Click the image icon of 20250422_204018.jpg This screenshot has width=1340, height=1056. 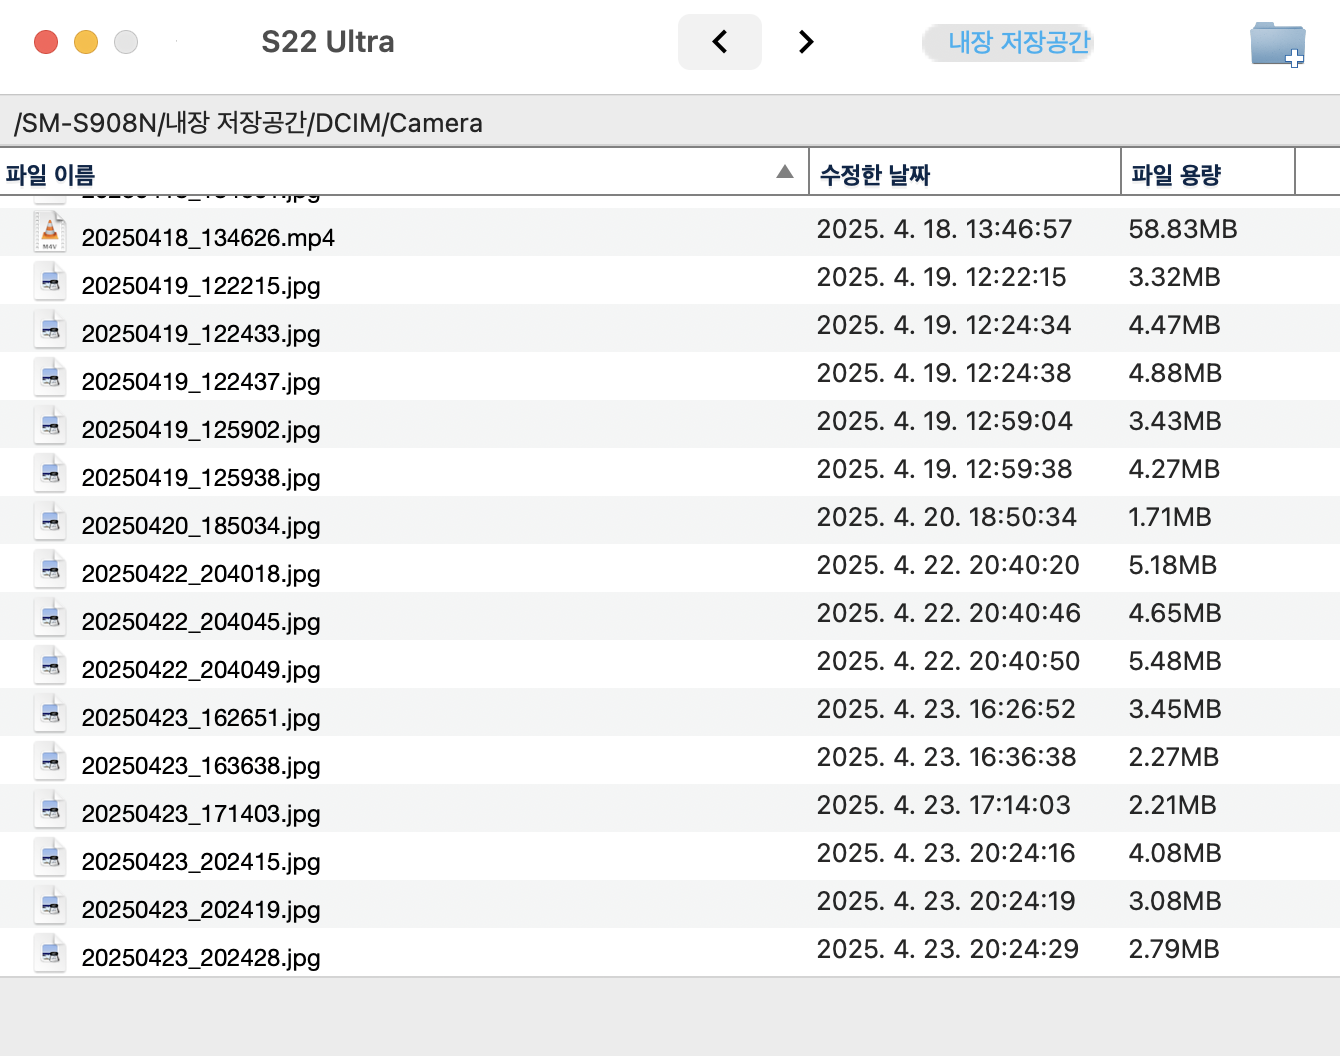(x=50, y=570)
